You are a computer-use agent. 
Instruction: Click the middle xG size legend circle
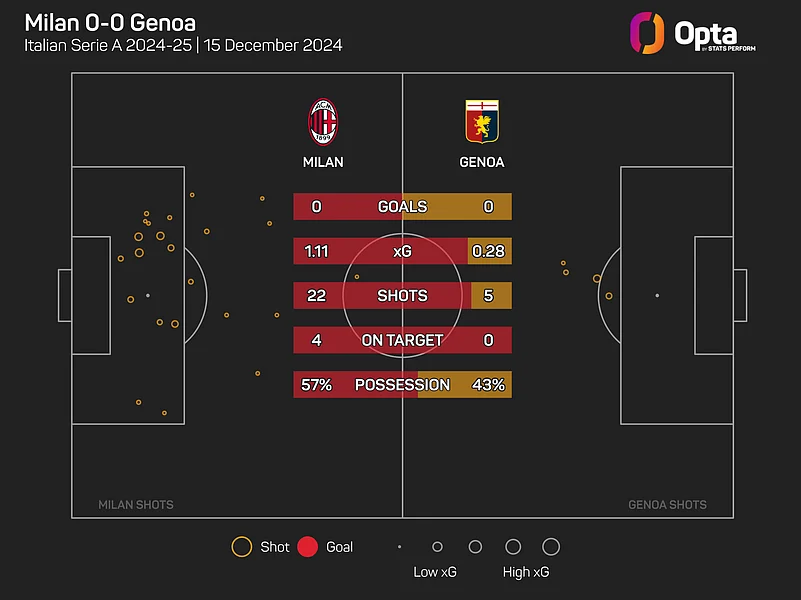475,547
